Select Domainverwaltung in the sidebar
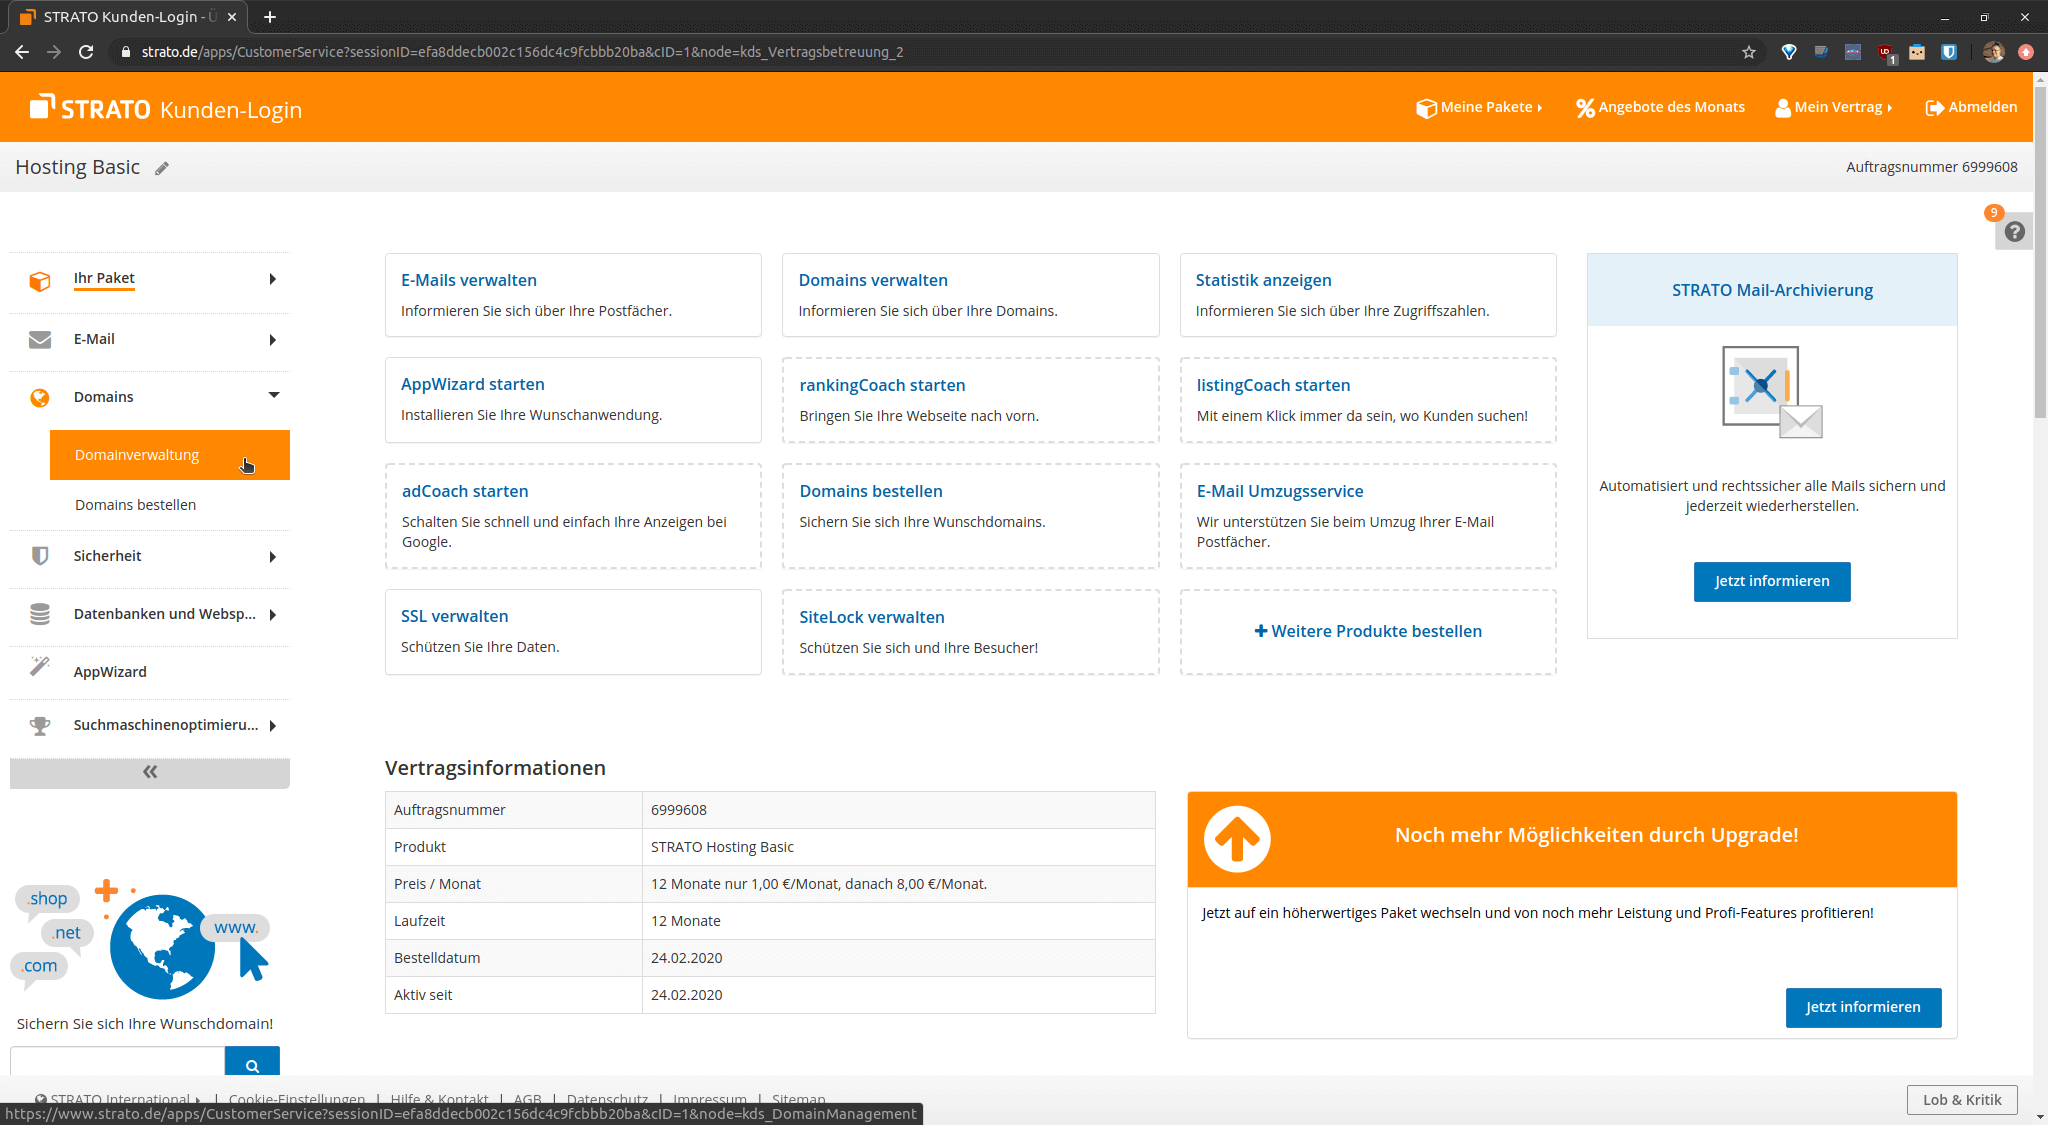The height and width of the screenshot is (1125, 2048). point(170,455)
